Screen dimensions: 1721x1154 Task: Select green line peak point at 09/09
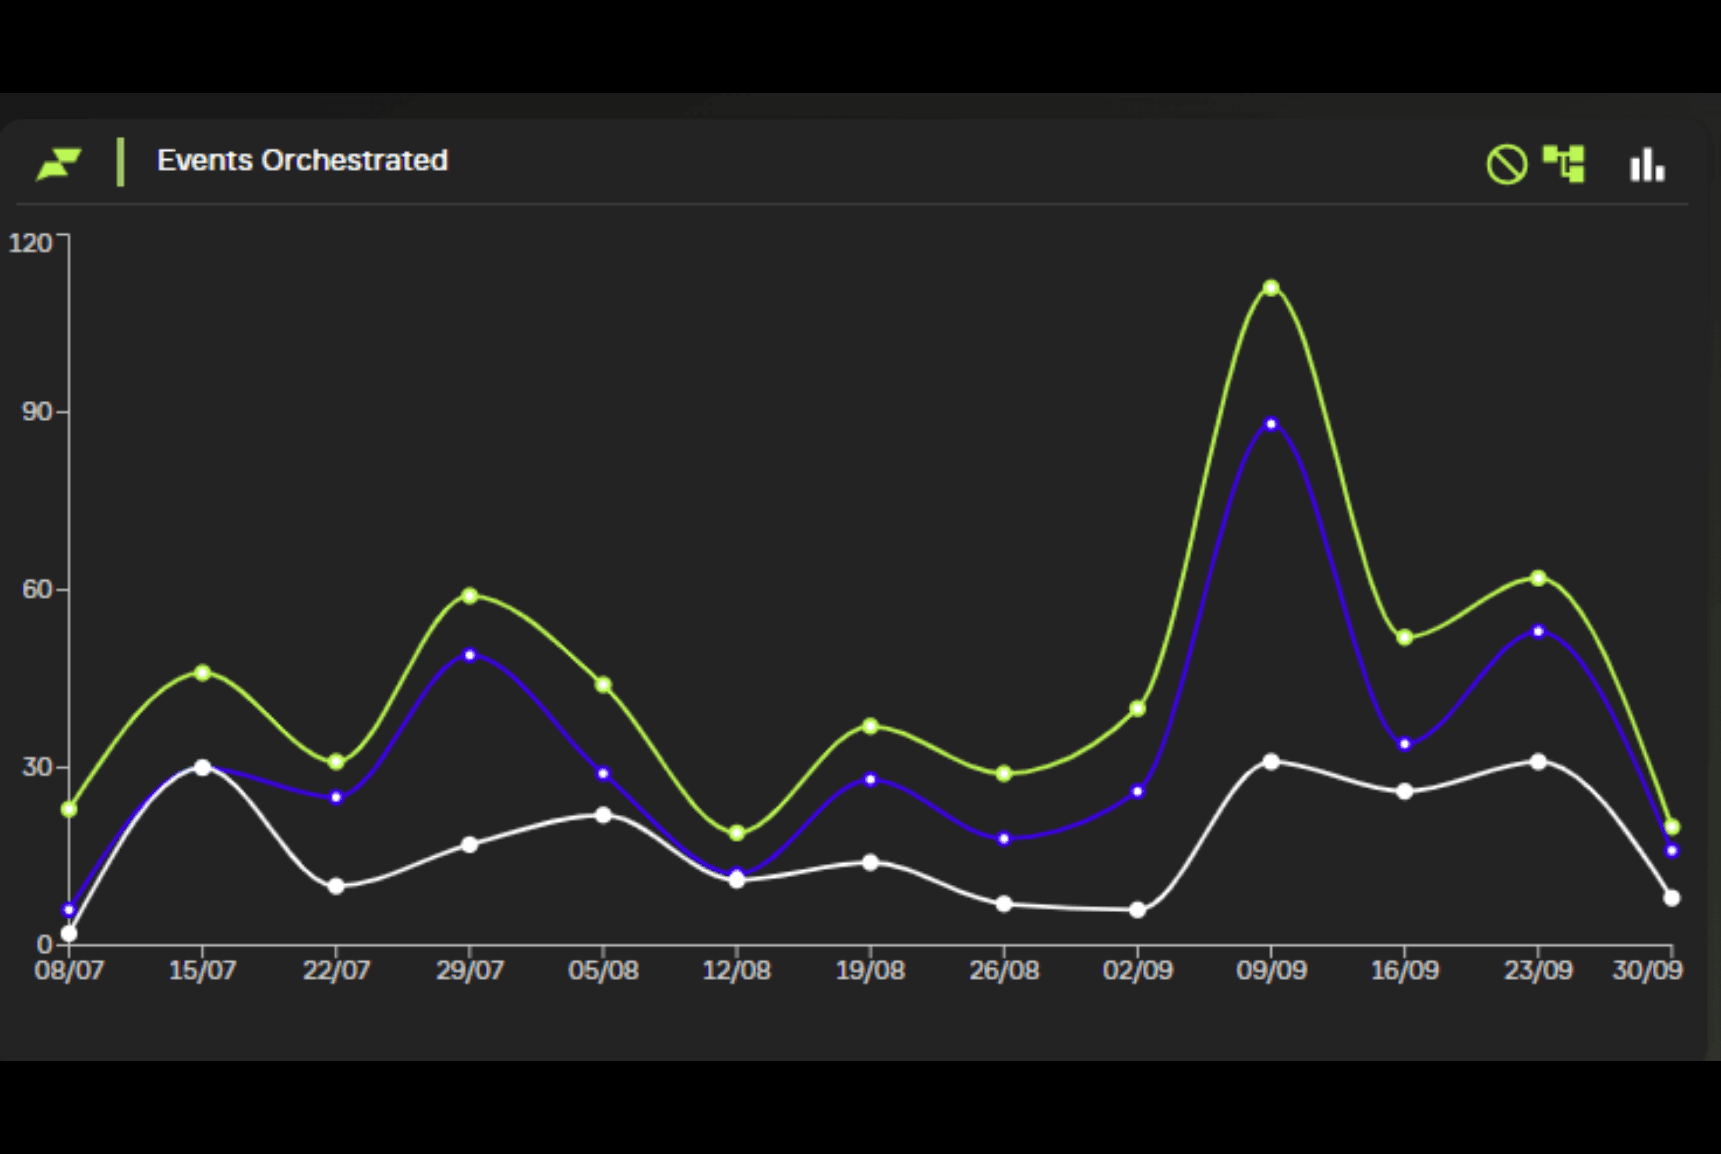(1271, 288)
